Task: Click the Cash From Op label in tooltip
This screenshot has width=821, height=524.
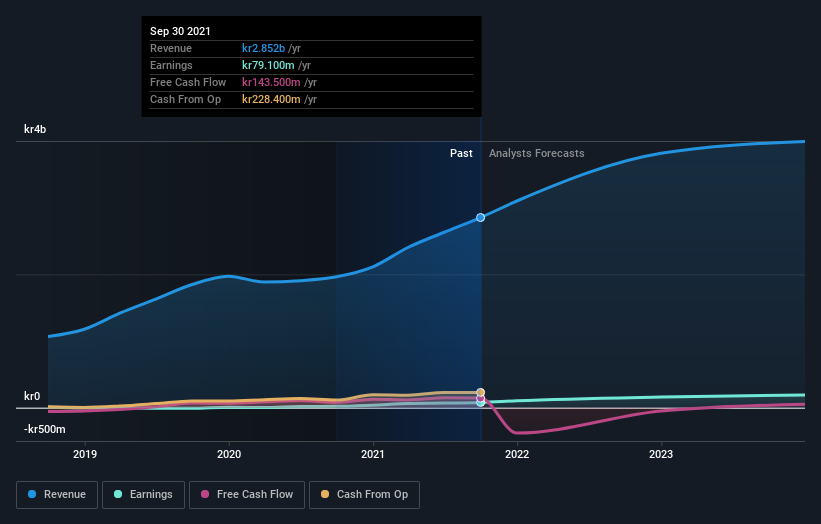Action: coord(185,99)
